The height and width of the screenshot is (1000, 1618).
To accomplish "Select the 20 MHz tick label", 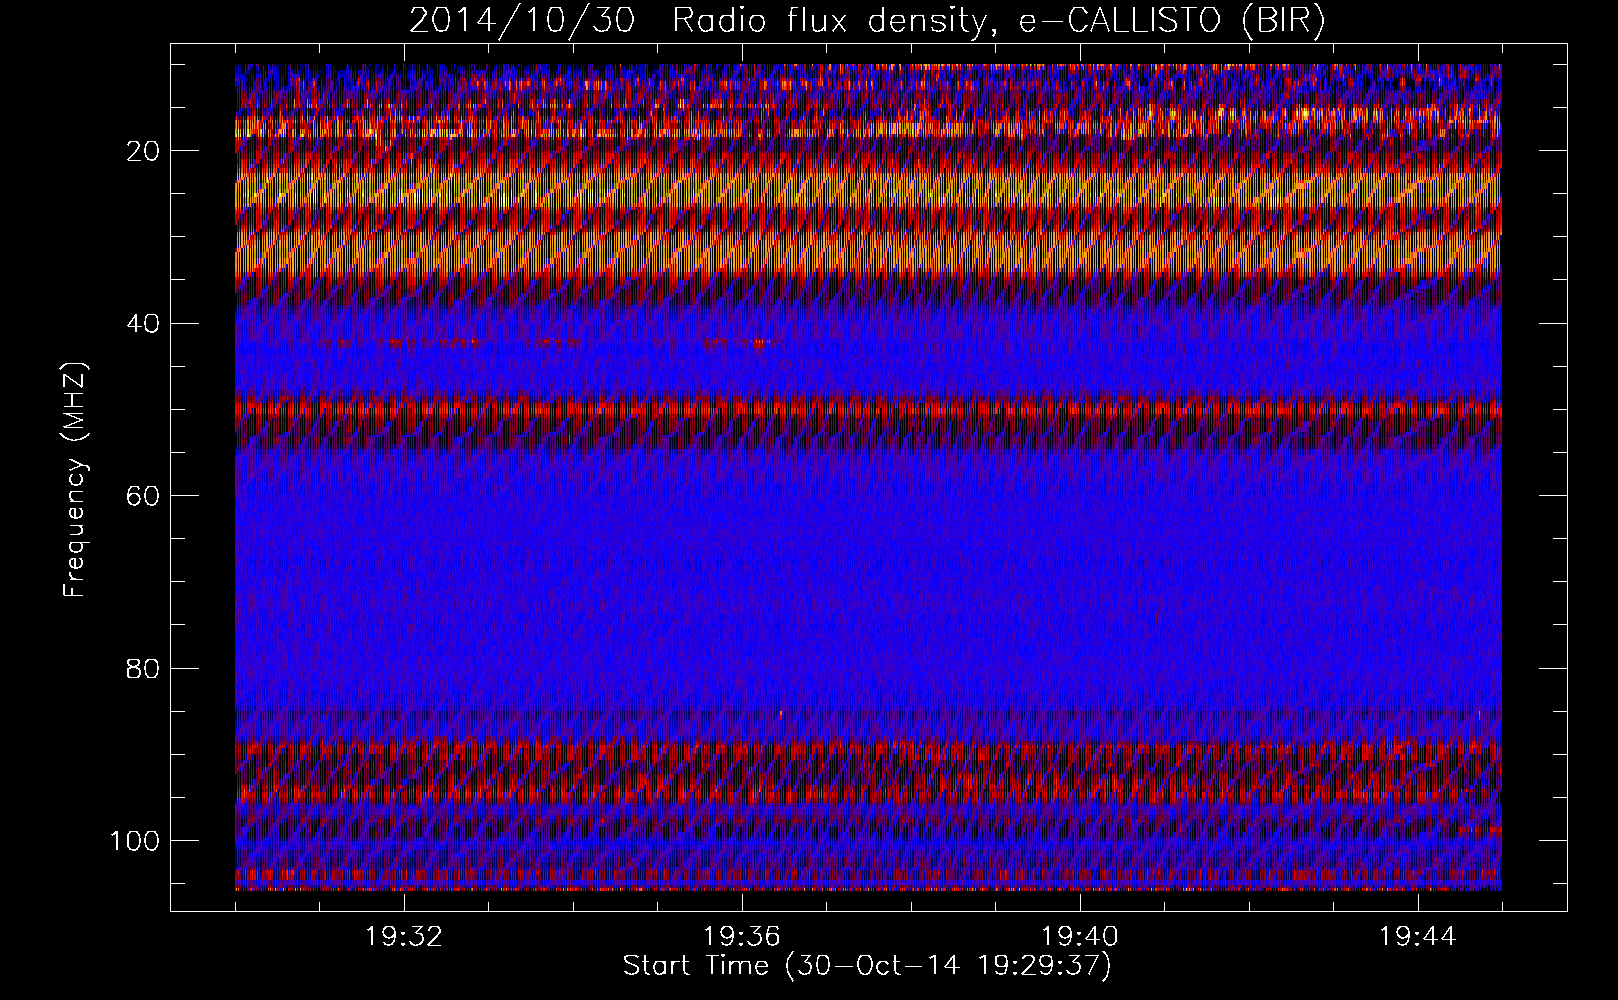I will 144,151.
